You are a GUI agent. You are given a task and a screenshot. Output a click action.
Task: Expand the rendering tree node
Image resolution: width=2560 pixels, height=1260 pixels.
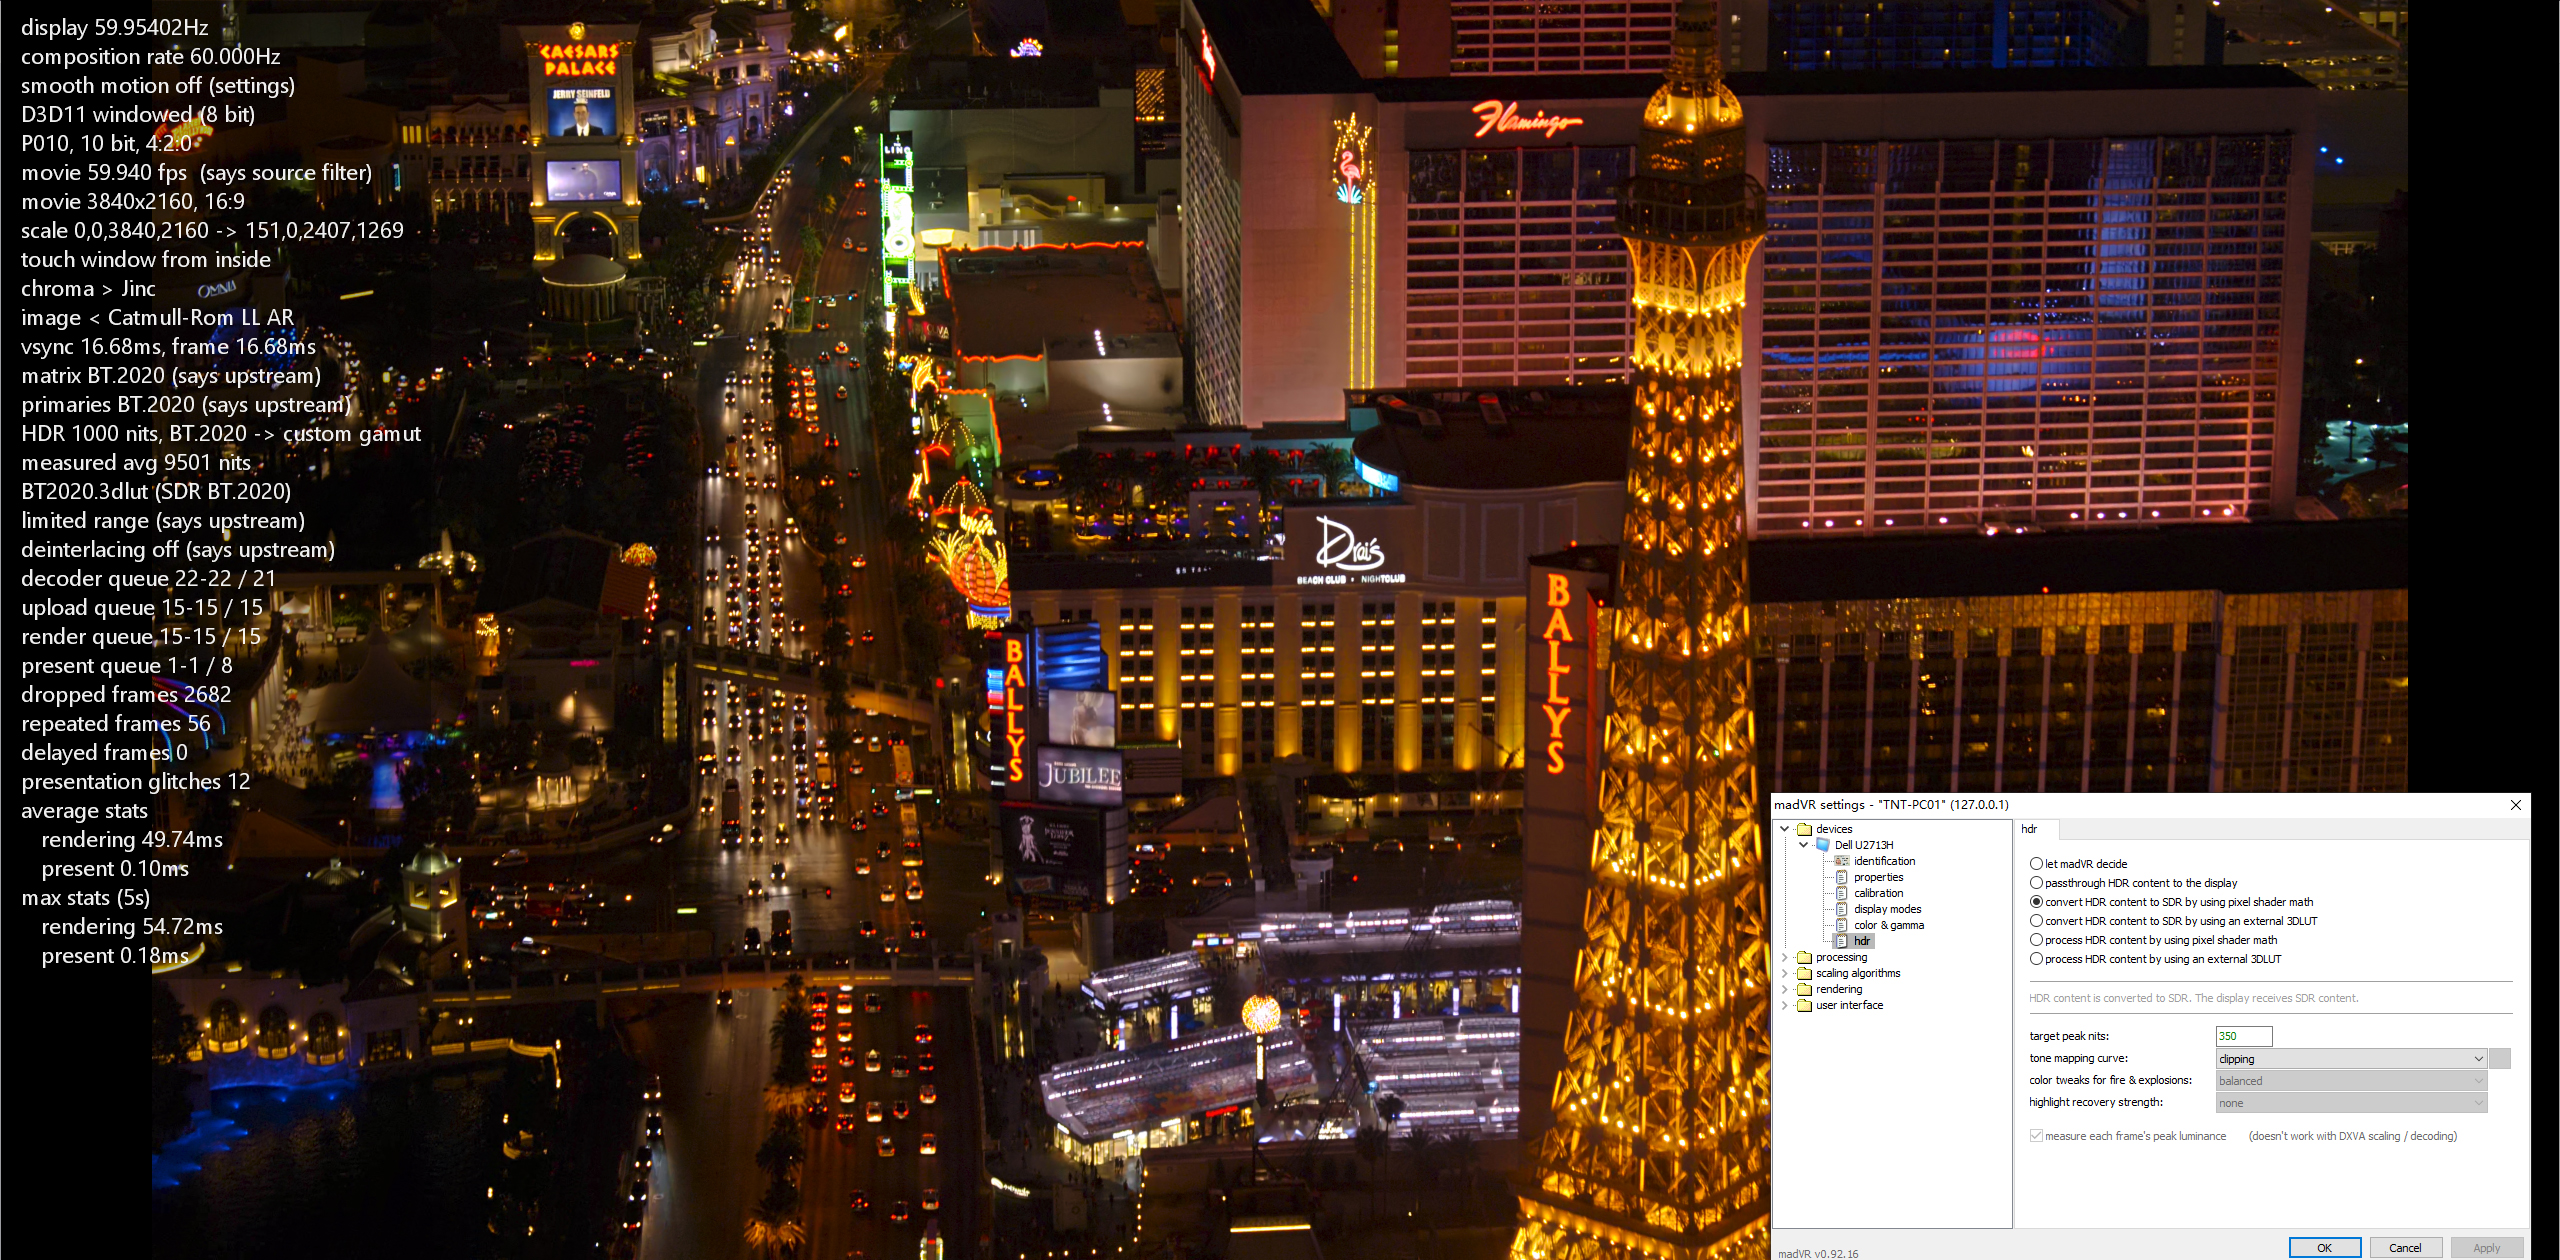click(x=1785, y=989)
